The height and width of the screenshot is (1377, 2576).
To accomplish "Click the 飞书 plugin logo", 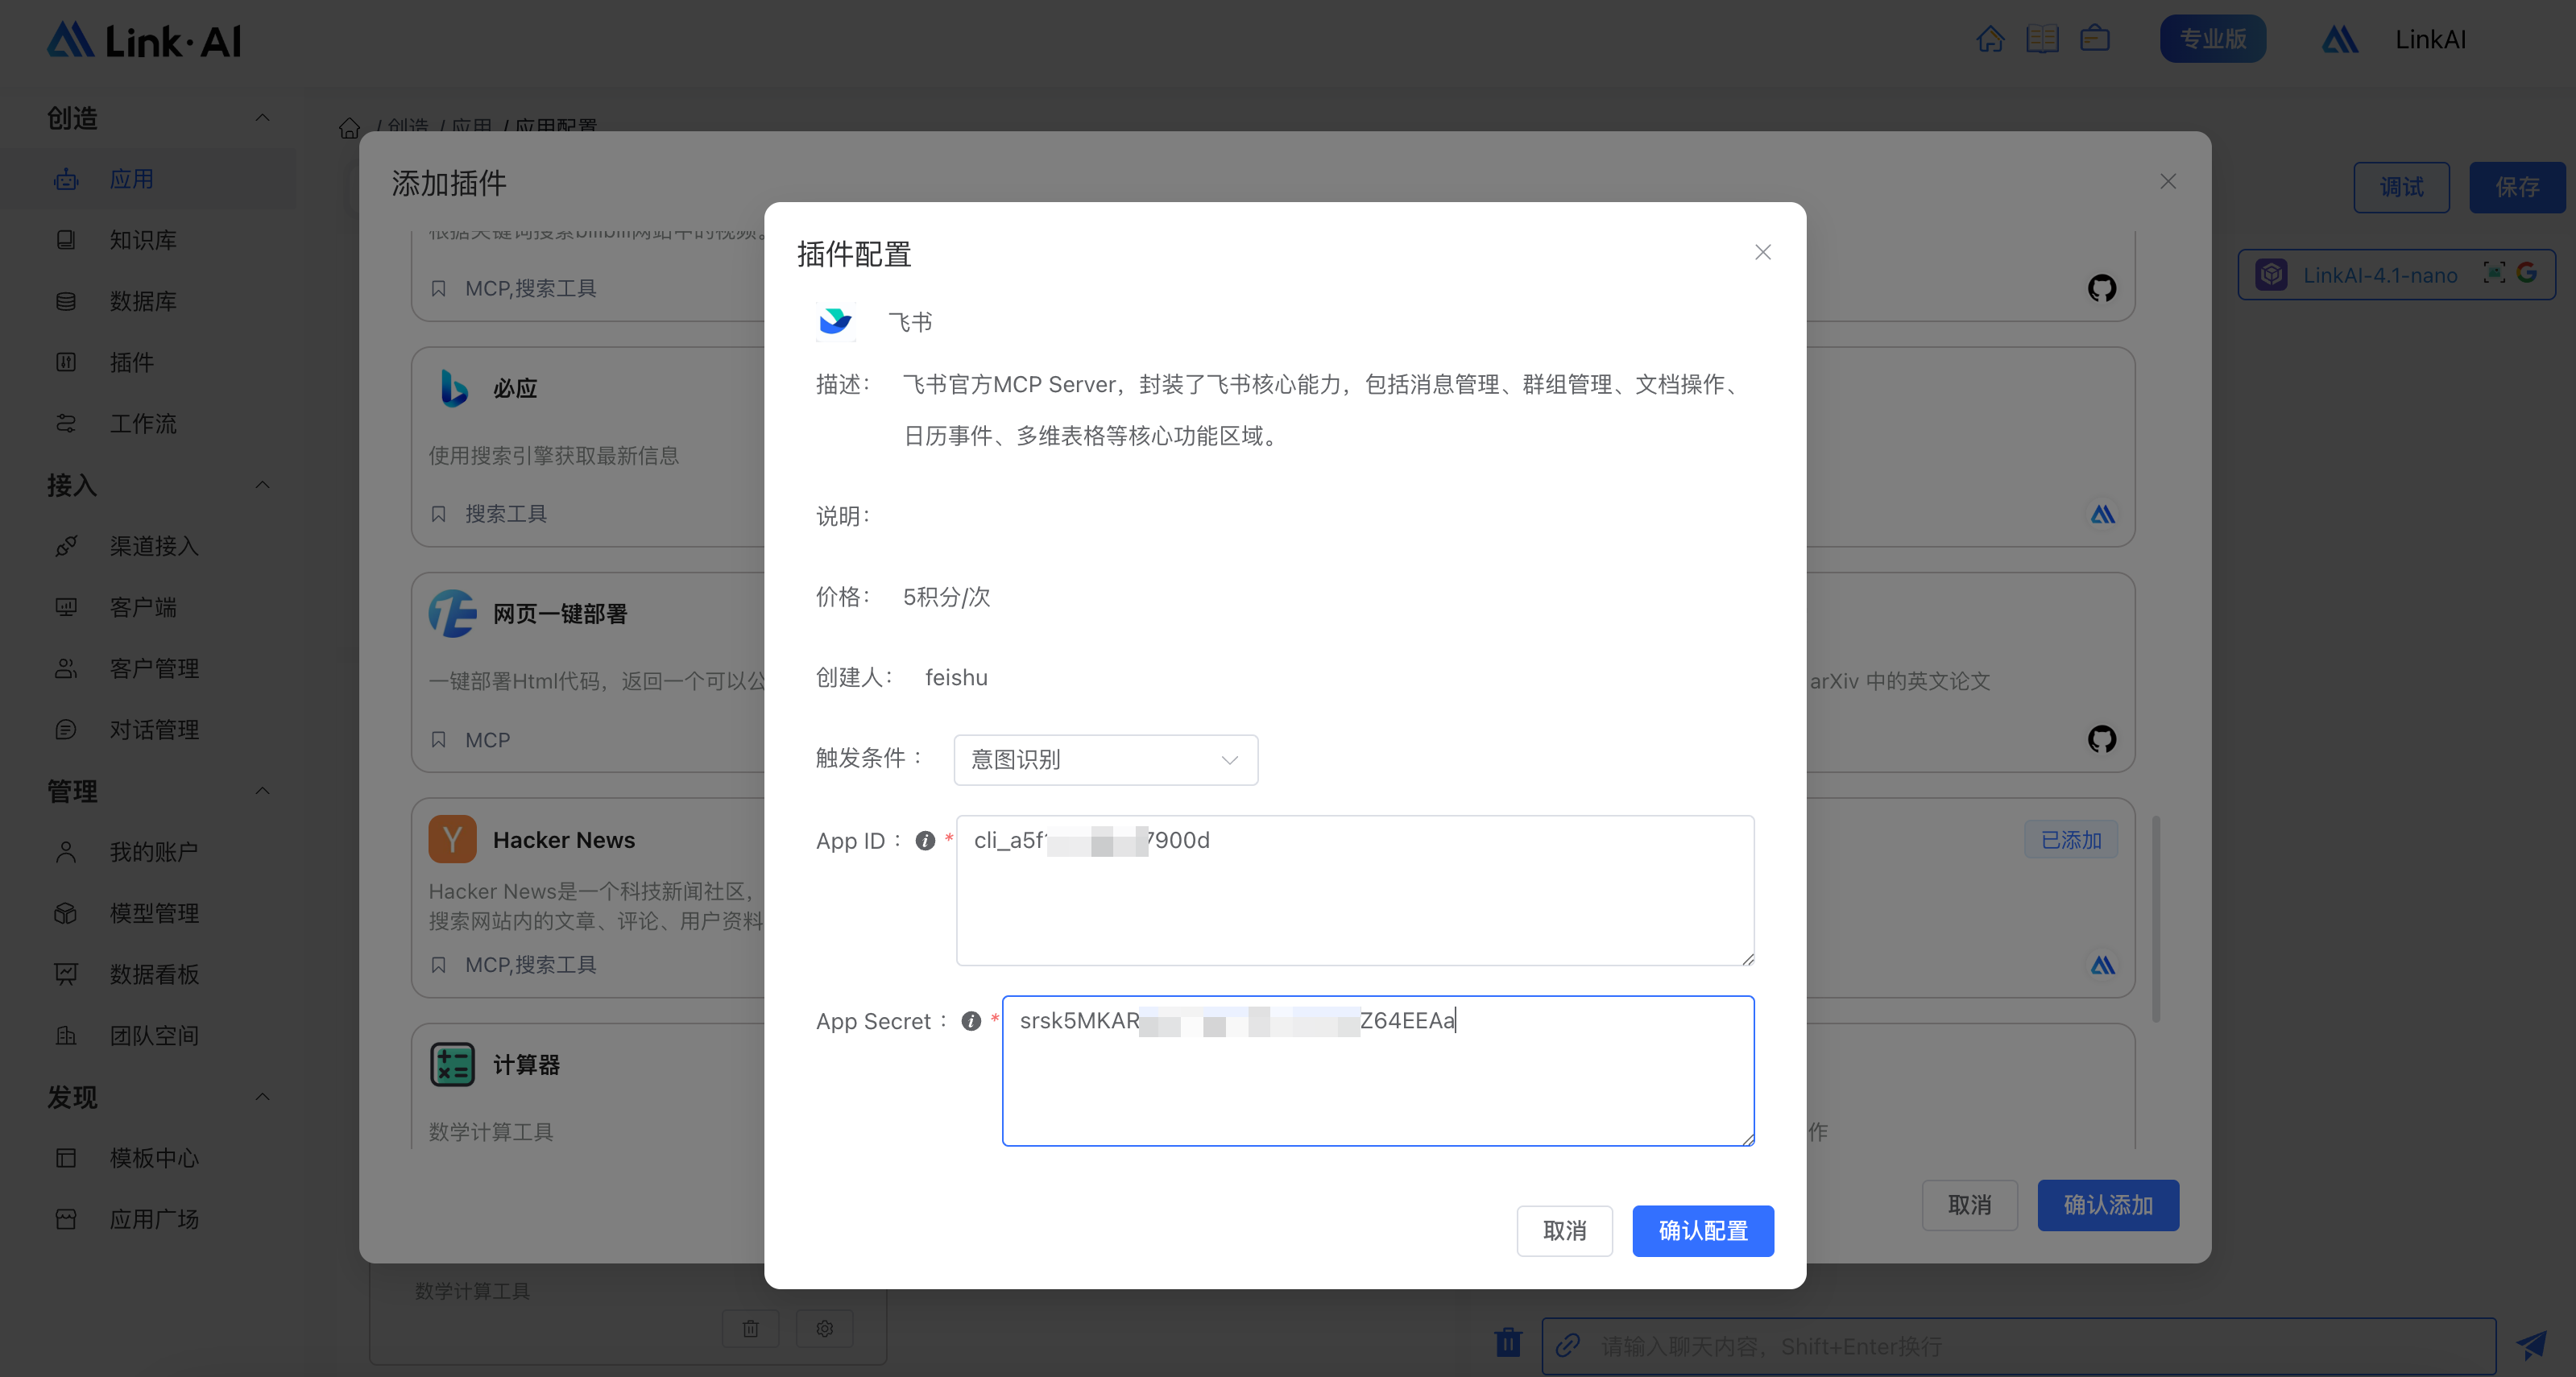I will (835, 321).
